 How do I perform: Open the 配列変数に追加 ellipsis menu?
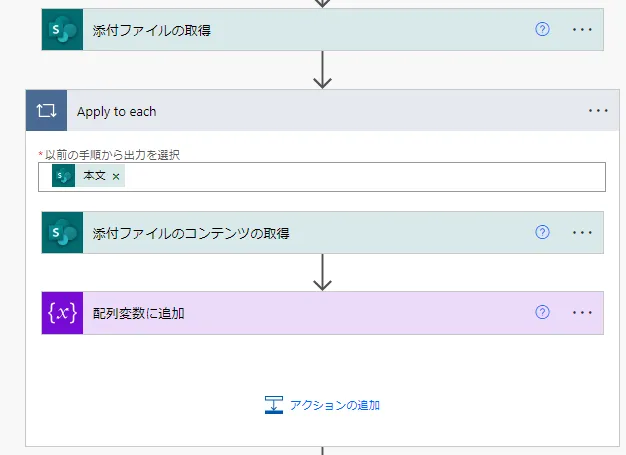coord(583,313)
